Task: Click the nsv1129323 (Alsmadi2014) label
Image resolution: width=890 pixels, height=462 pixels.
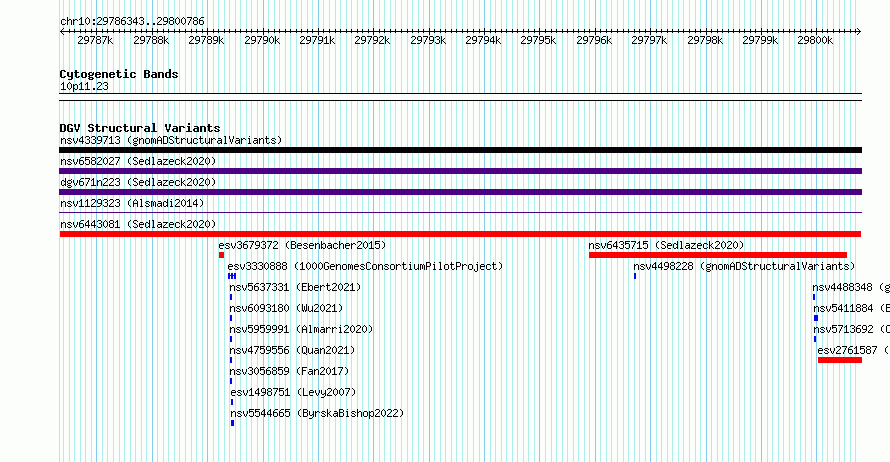Action: click(x=132, y=203)
